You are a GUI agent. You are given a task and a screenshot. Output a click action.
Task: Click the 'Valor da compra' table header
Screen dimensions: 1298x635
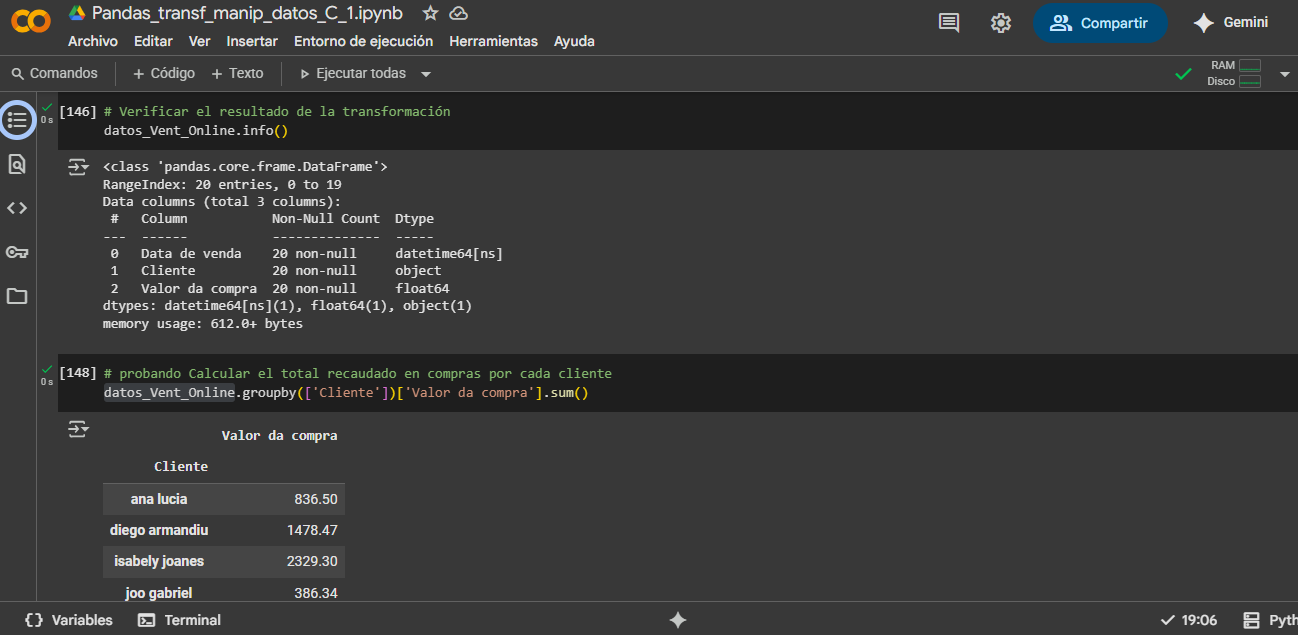[279, 436]
